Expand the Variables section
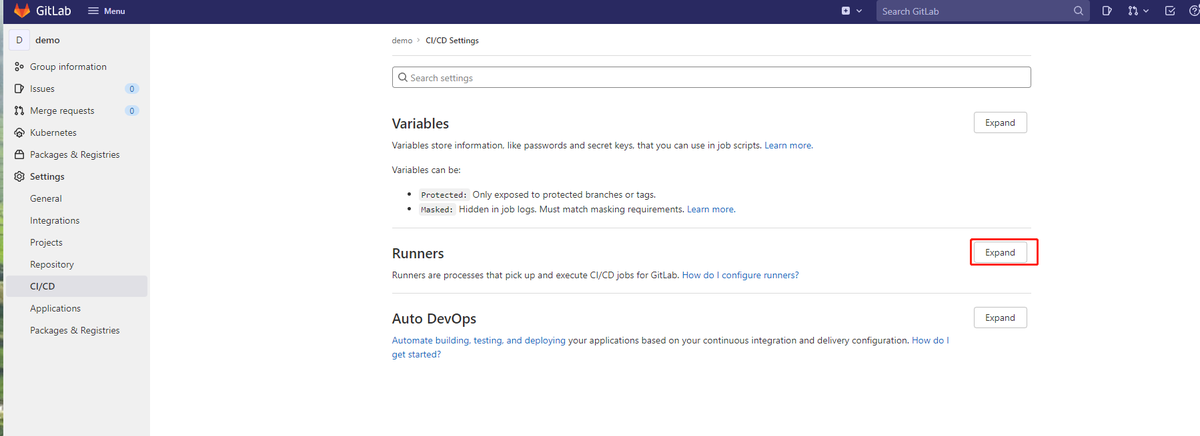This screenshot has height=436, width=1200. (1000, 123)
